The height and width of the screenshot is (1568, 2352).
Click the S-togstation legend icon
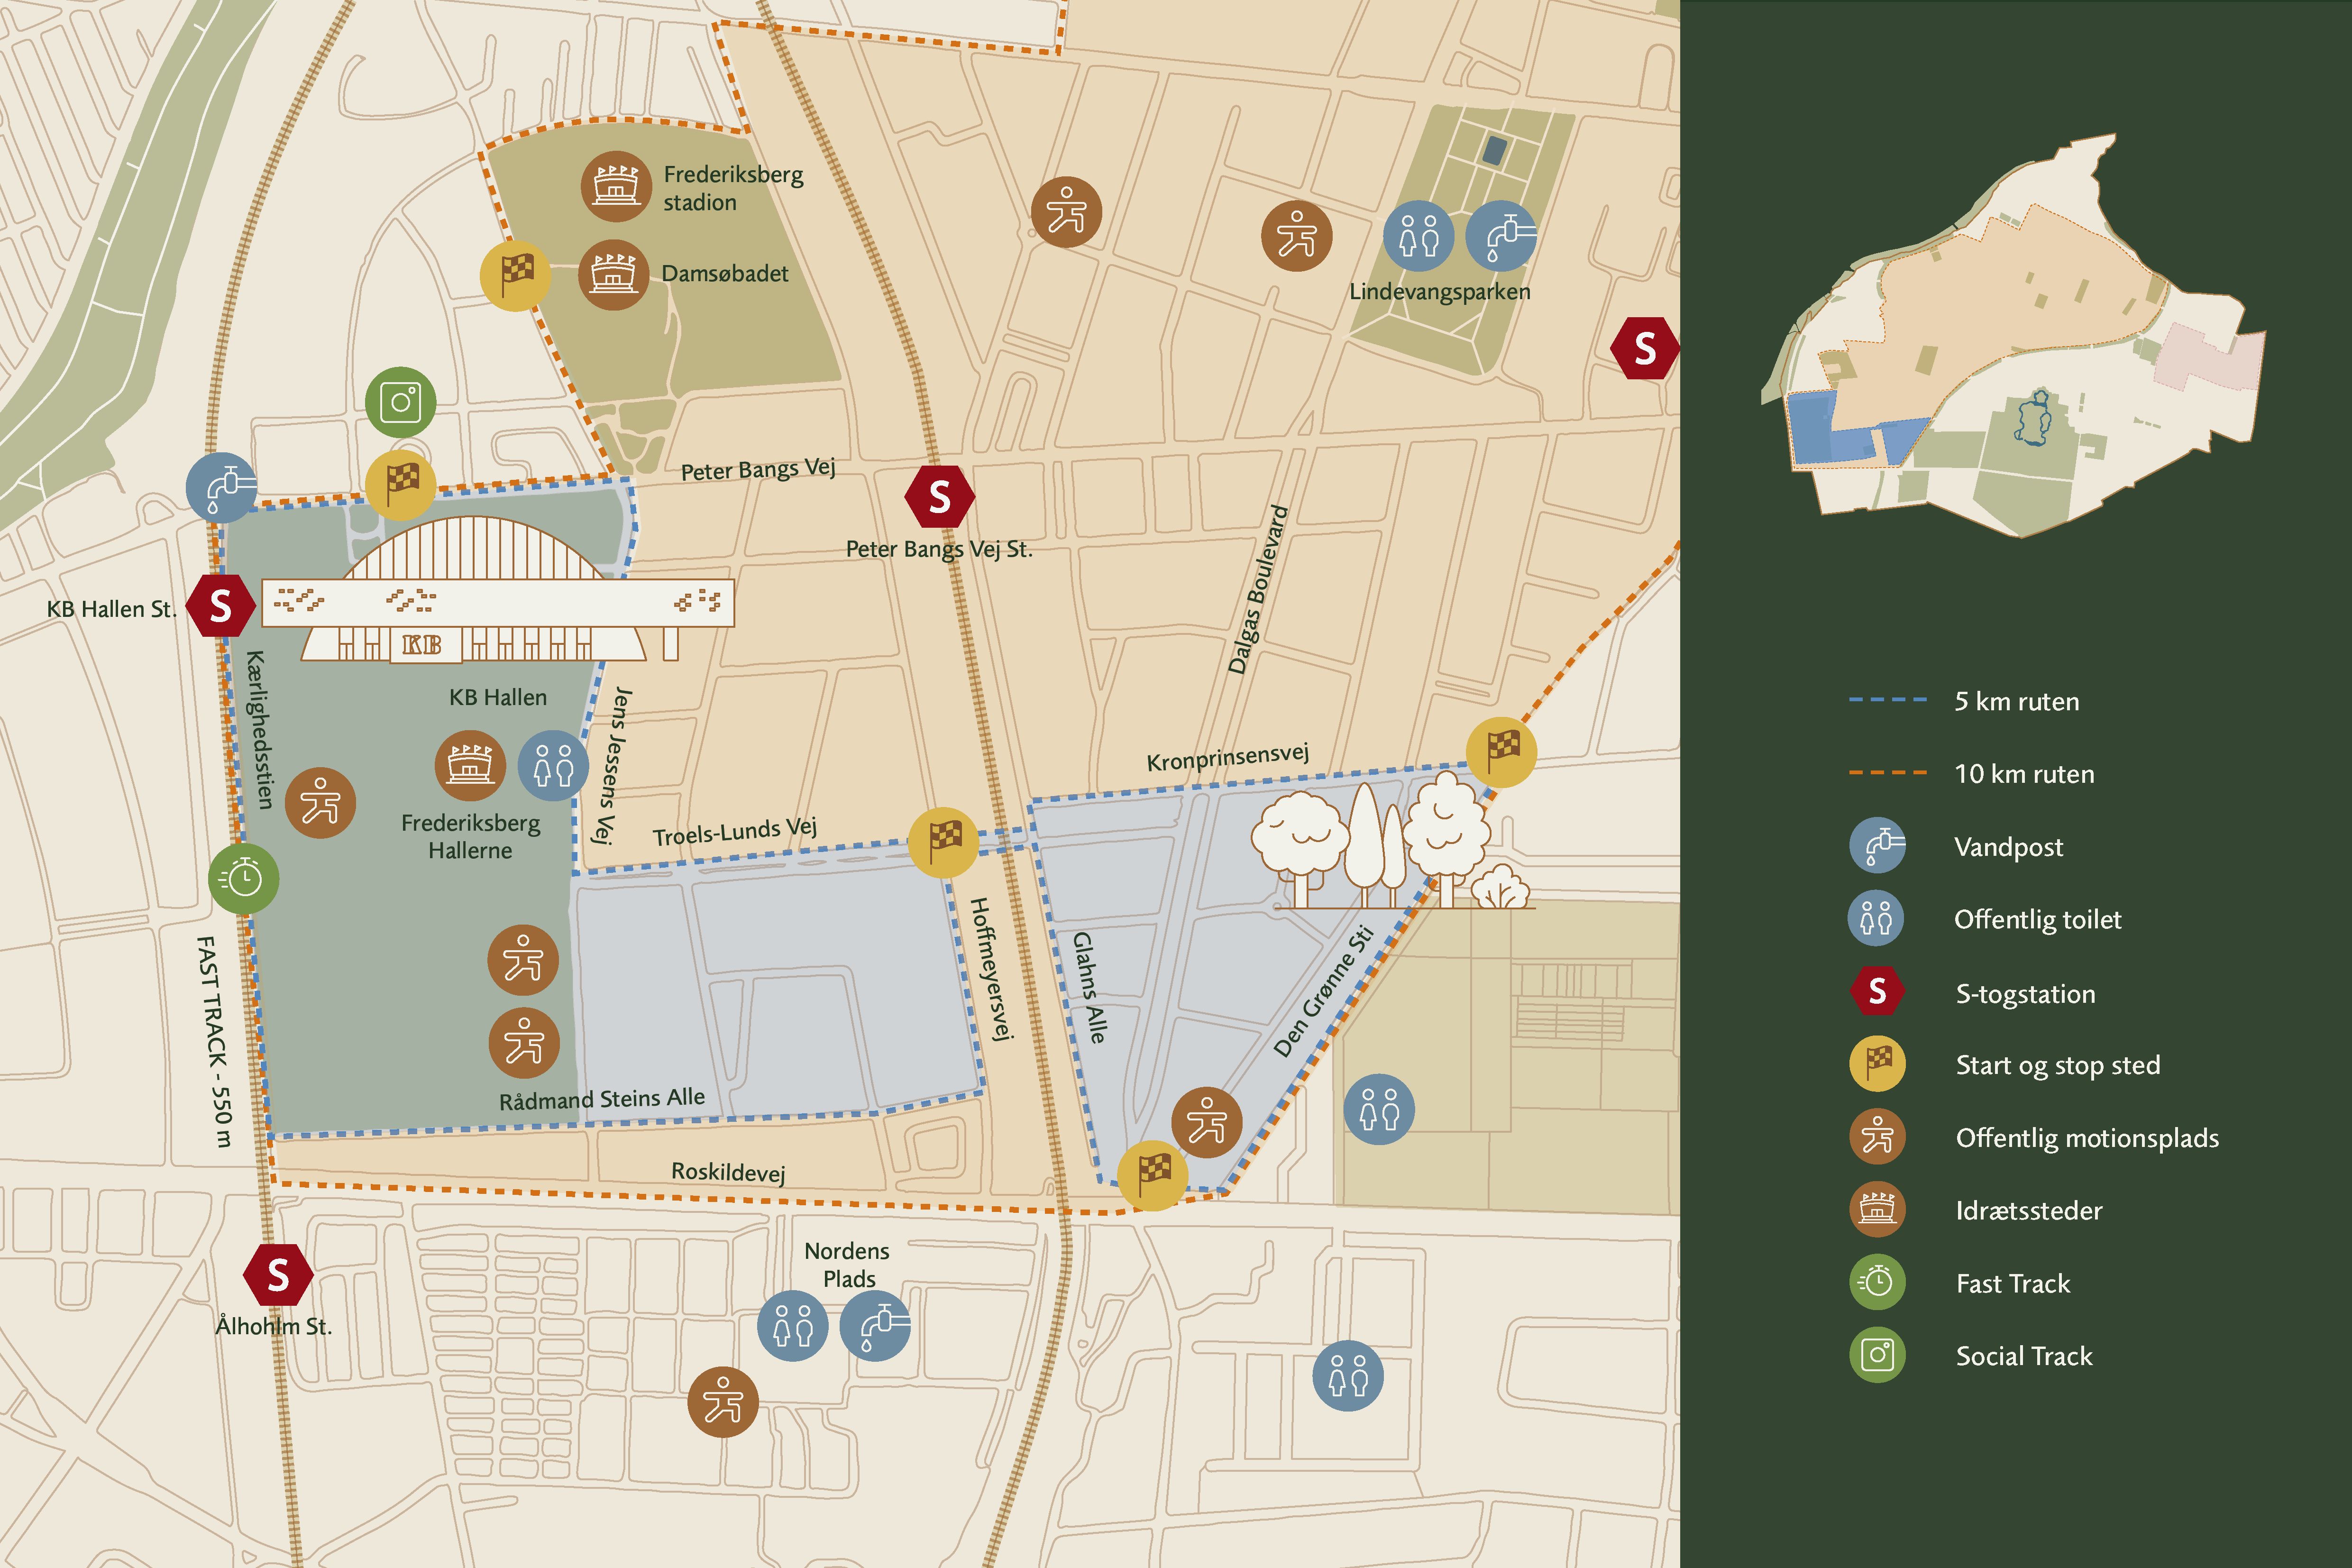tap(1877, 991)
